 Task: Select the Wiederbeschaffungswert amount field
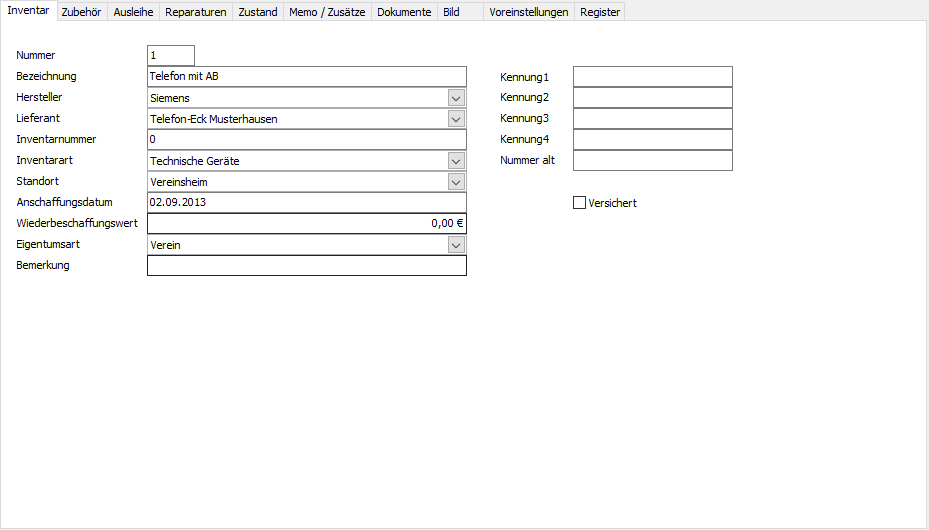tap(306, 224)
